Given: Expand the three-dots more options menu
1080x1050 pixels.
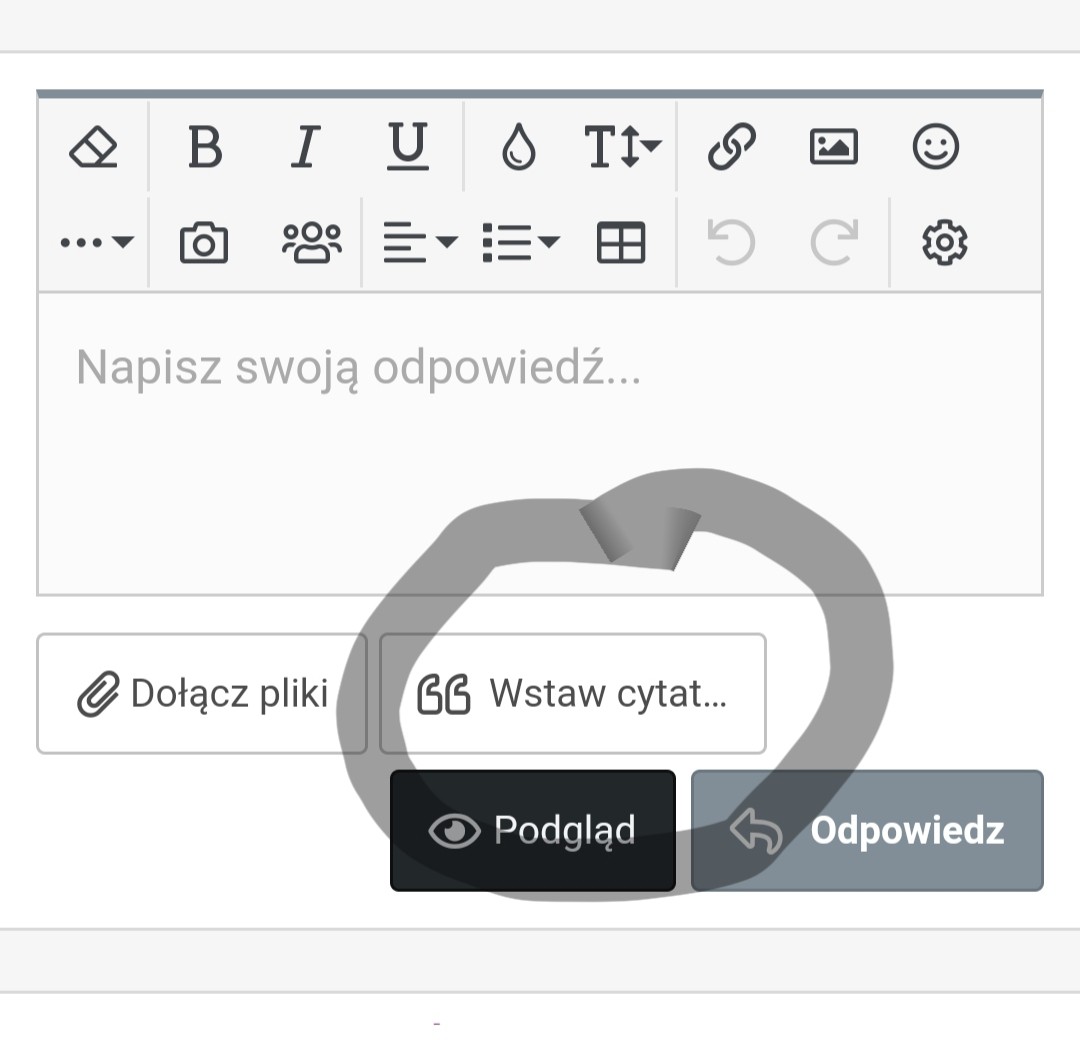Looking at the screenshot, I should (x=96, y=242).
